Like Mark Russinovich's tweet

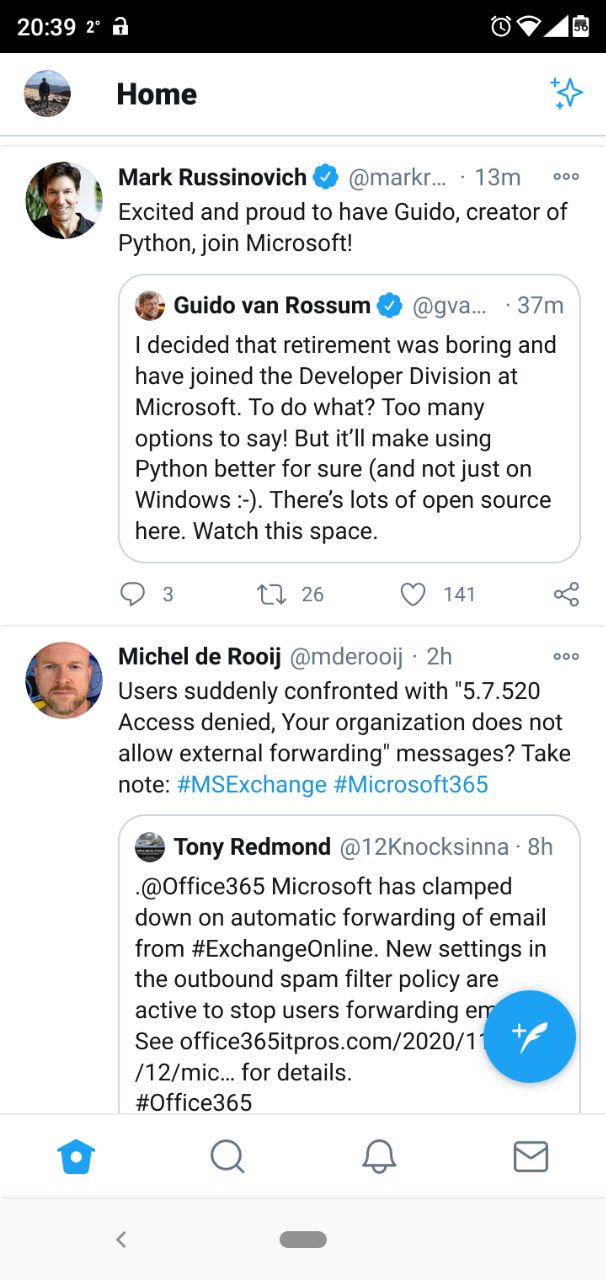point(413,594)
